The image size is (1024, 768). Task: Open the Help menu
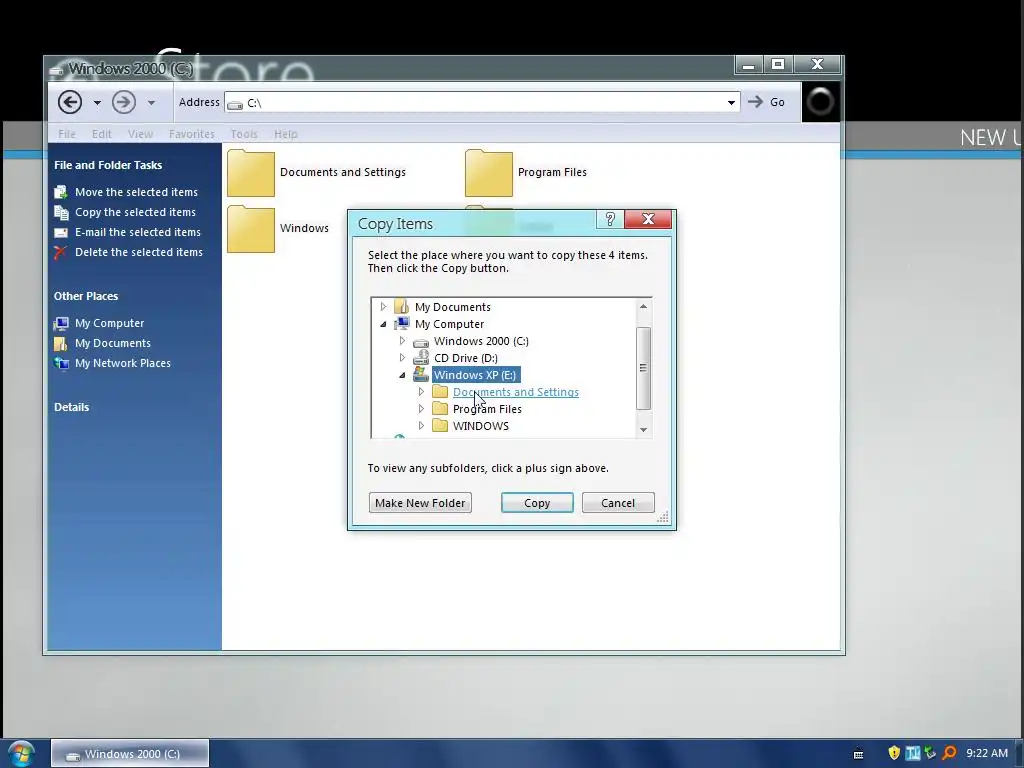click(x=285, y=134)
